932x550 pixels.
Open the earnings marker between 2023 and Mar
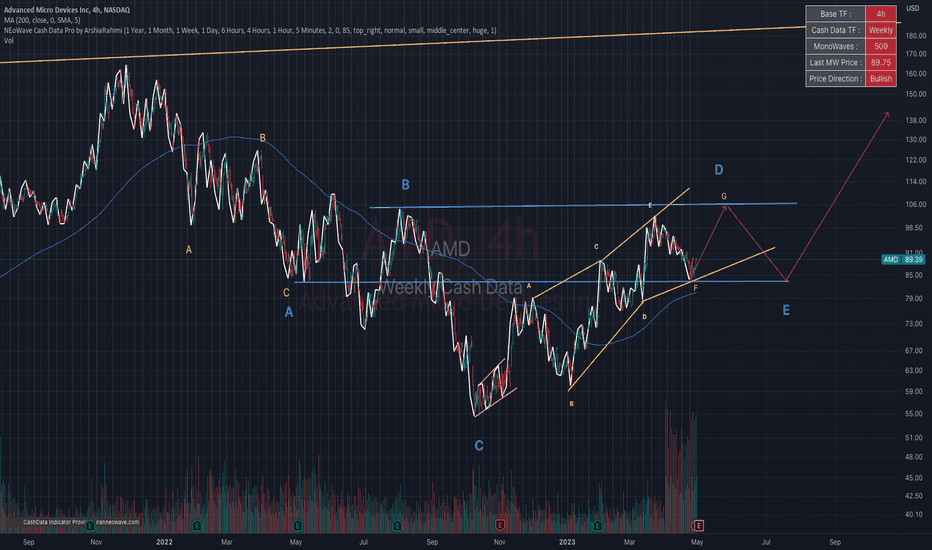click(x=597, y=526)
